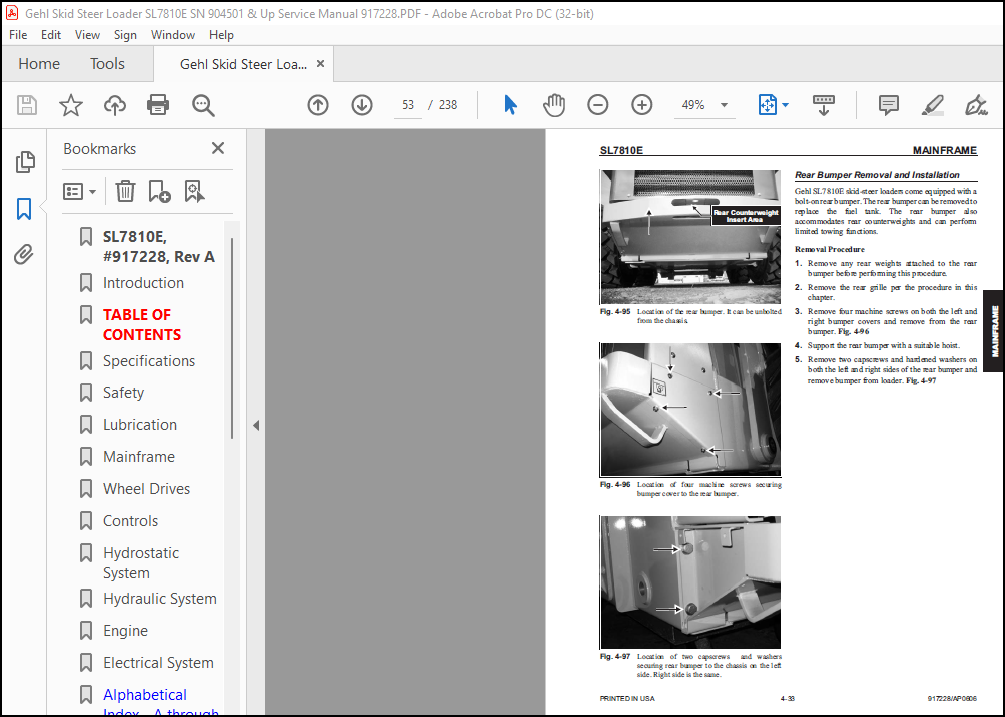Close the Bookmarks panel
Viewport: 1005px width, 717px height.
[218, 148]
